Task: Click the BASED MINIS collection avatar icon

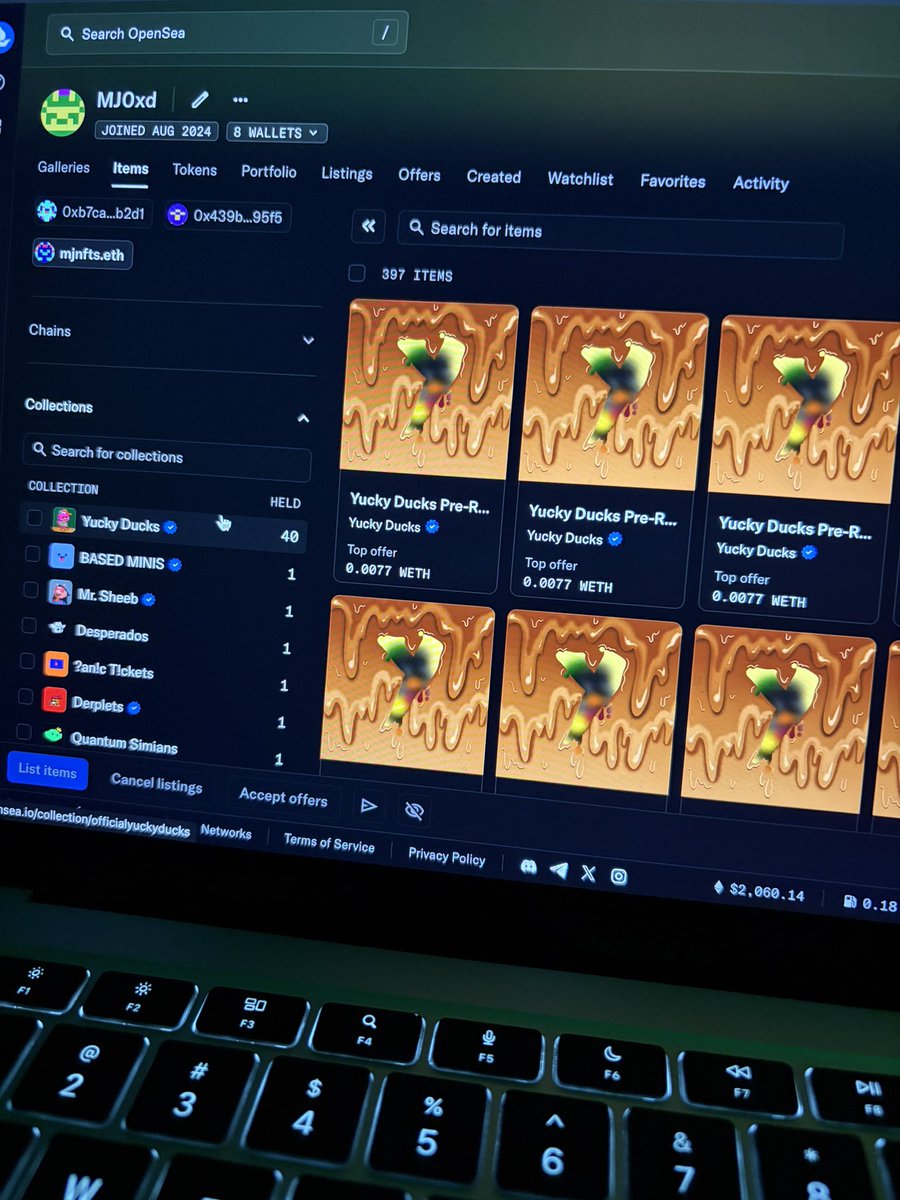Action: [60, 556]
